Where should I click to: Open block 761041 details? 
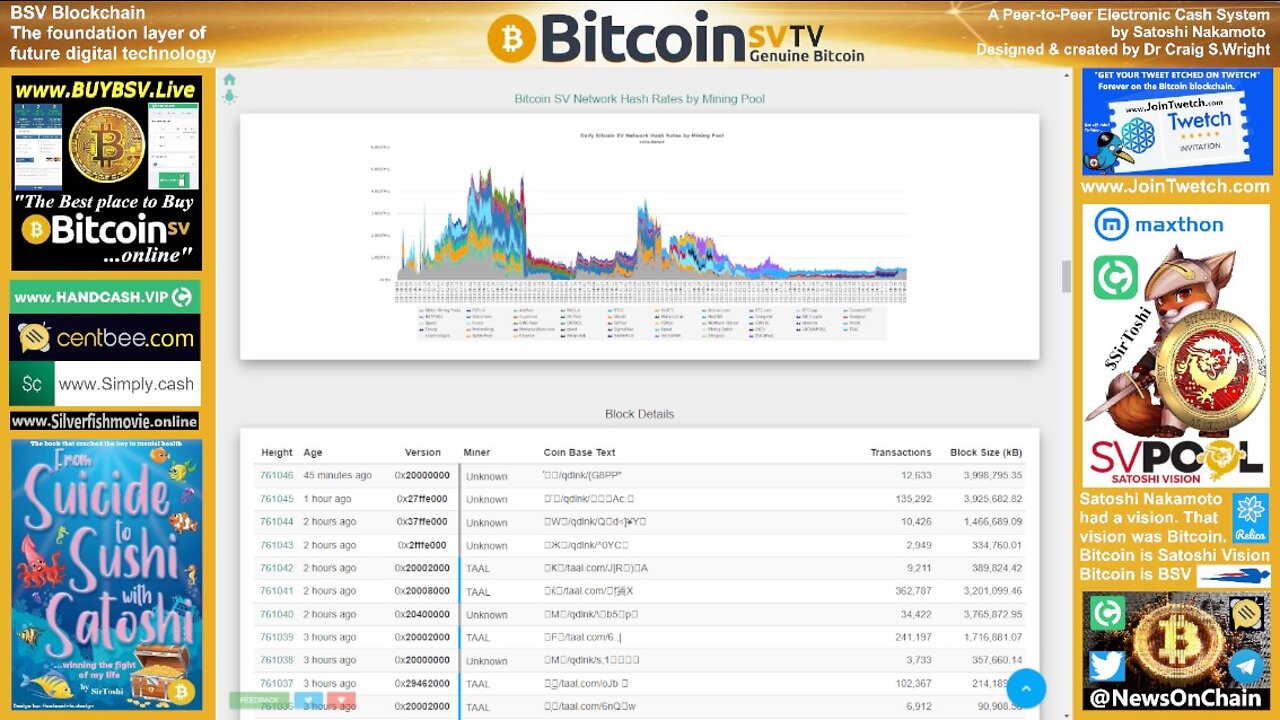(277, 591)
